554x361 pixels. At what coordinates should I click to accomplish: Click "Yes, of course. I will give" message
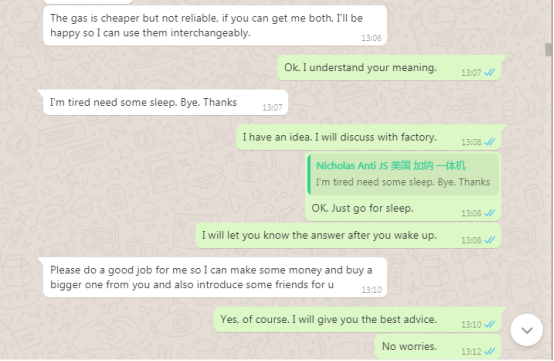(x=358, y=320)
